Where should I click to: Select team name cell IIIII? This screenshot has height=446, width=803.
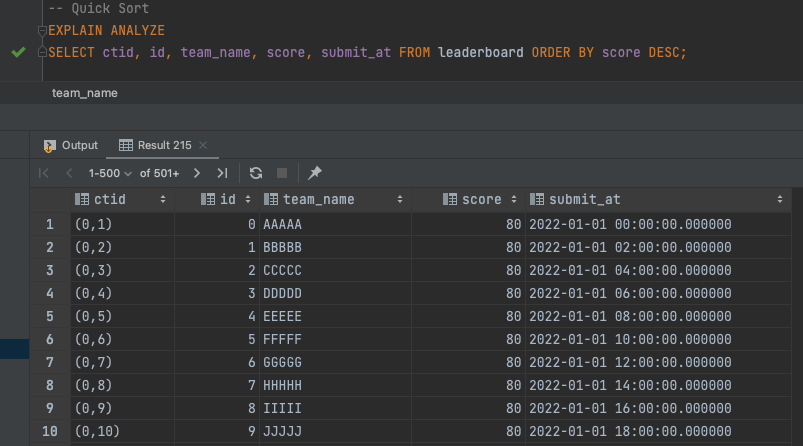pyautogui.click(x=335, y=409)
